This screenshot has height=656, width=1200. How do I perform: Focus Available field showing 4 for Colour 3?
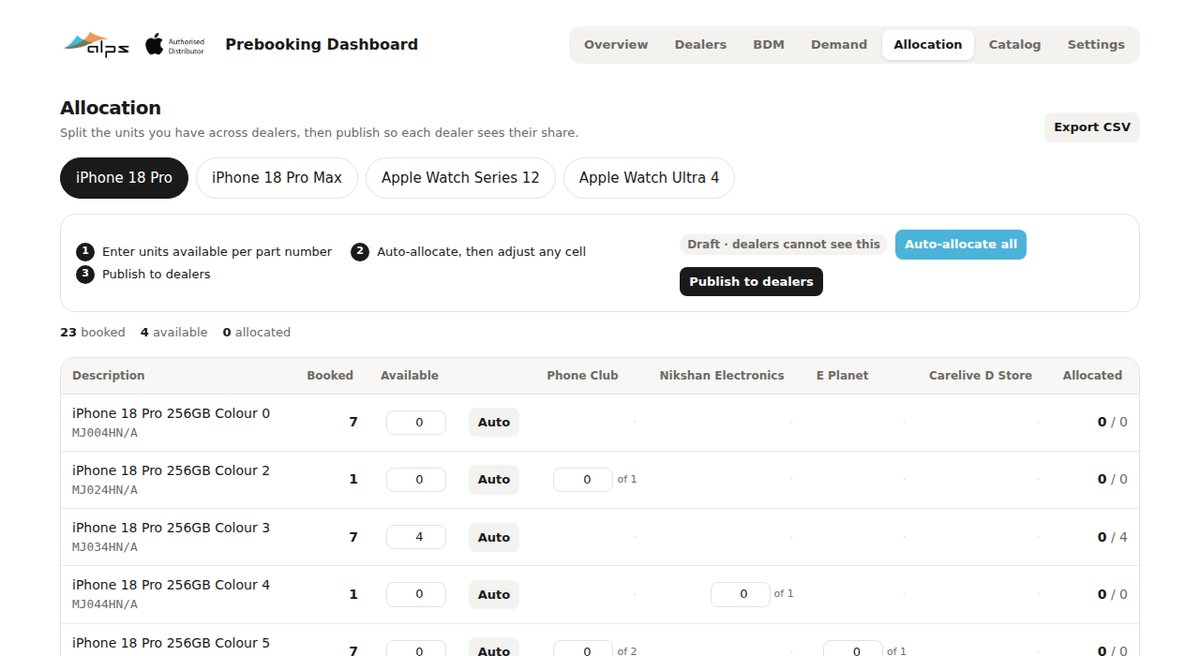tap(416, 537)
